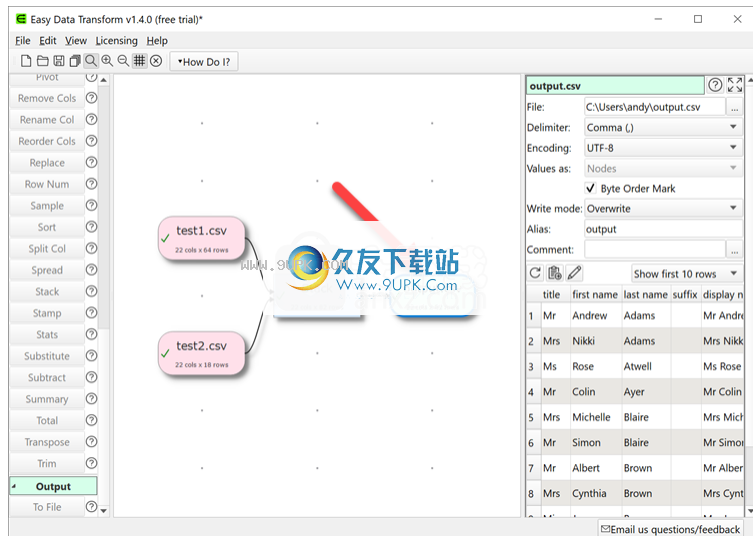The height and width of the screenshot is (536, 753).
Task: Click the File path input field
Action: click(x=655, y=107)
